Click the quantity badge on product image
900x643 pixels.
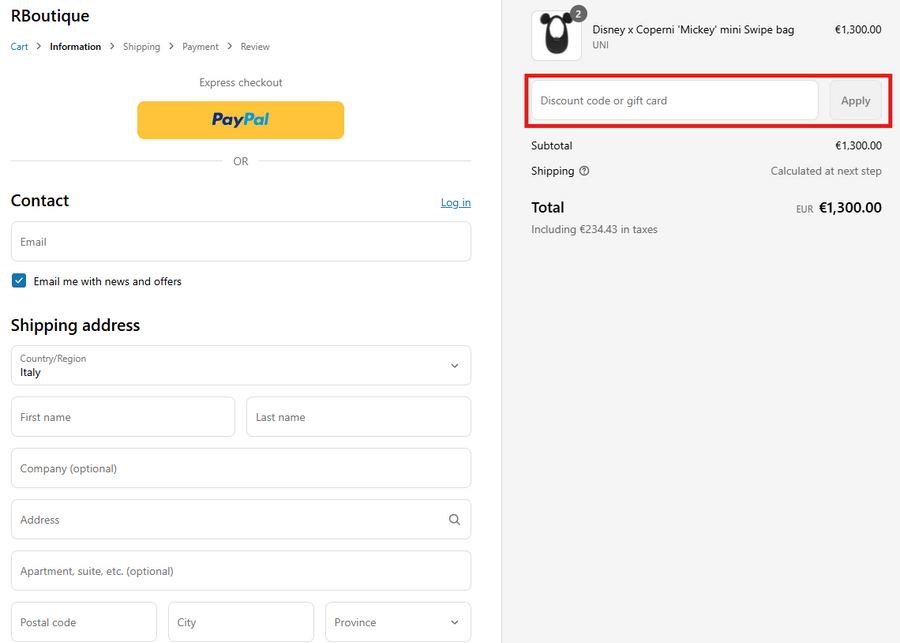click(x=578, y=14)
